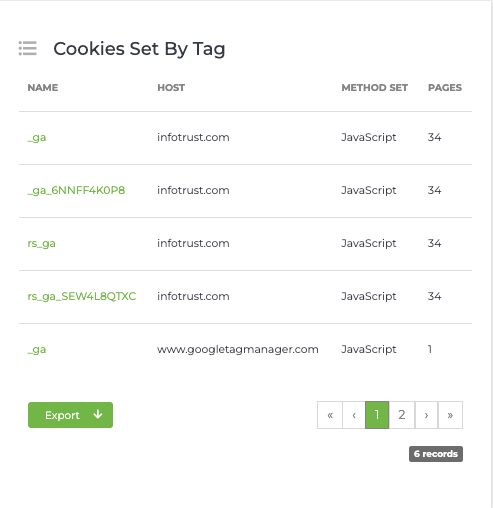Open the _ga cookie for www.googletagmanager.com
Screen dimensions: 493x508
coord(37,349)
